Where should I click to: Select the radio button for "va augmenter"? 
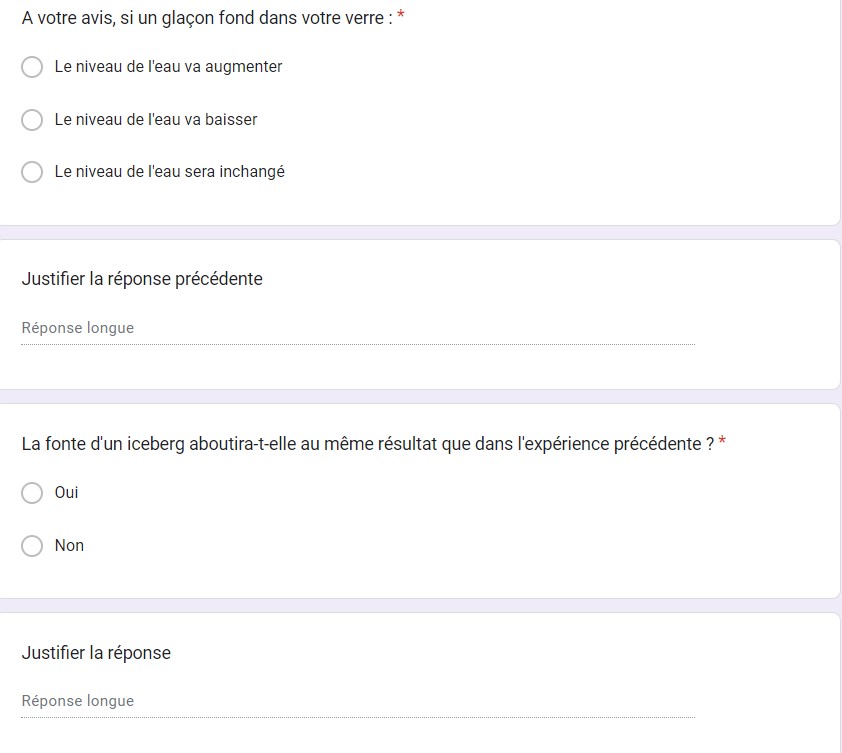pyautogui.click(x=32, y=67)
